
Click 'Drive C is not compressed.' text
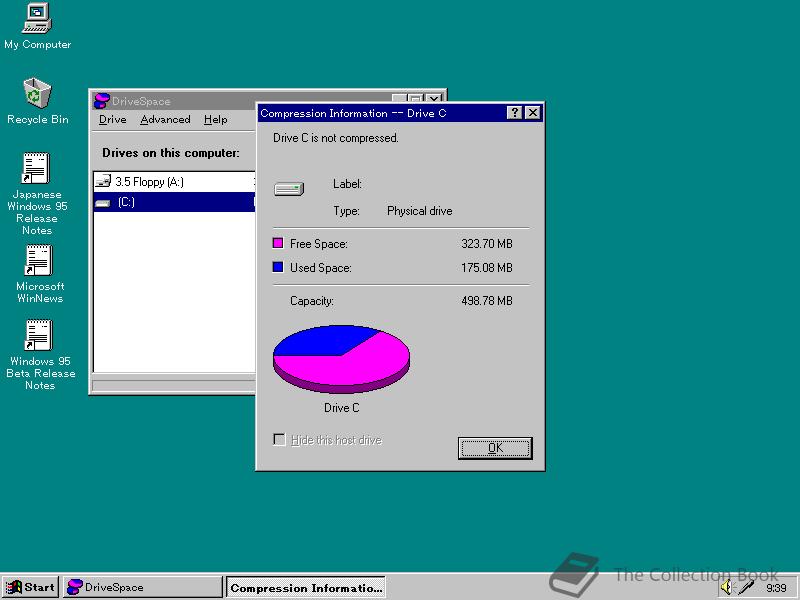coord(336,138)
